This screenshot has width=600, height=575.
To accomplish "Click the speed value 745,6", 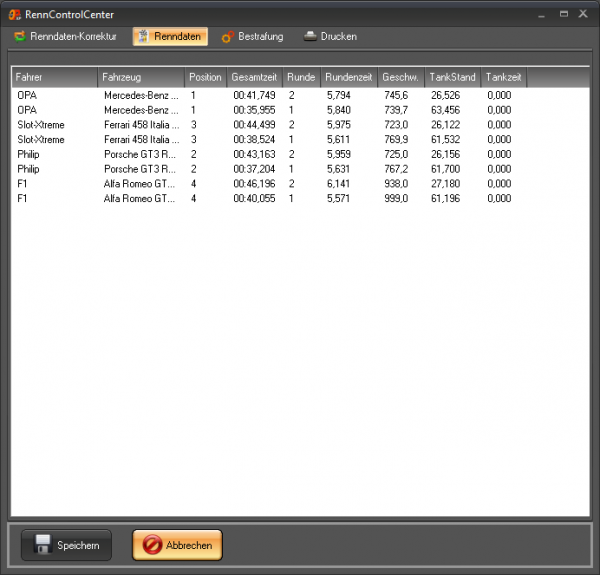I will pos(396,95).
